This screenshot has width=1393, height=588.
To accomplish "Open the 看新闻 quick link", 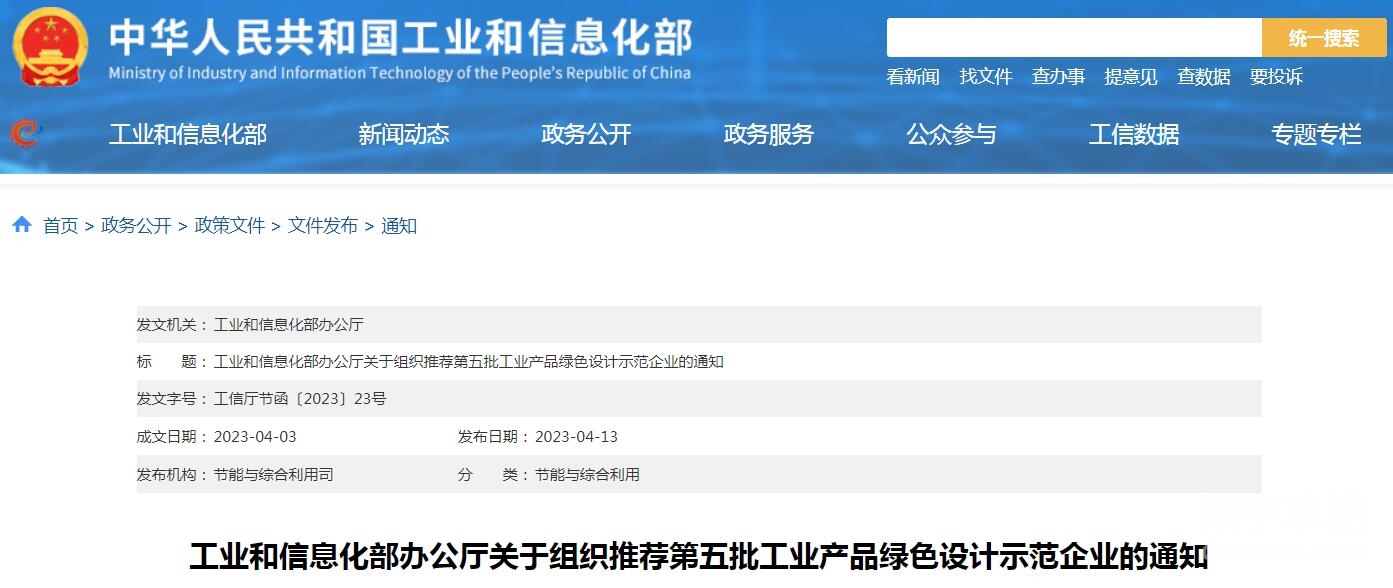I will point(913,77).
